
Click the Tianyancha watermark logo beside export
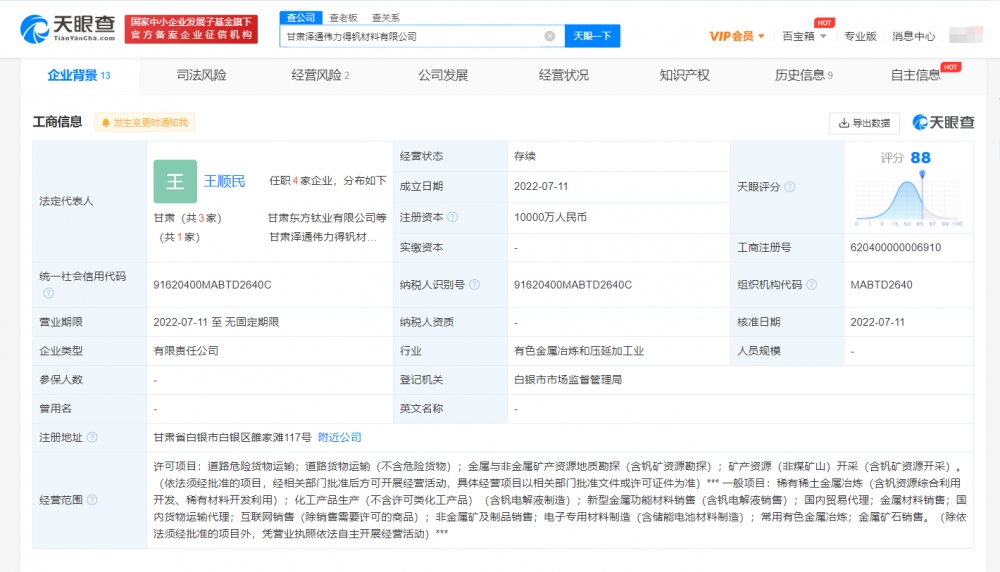(943, 122)
